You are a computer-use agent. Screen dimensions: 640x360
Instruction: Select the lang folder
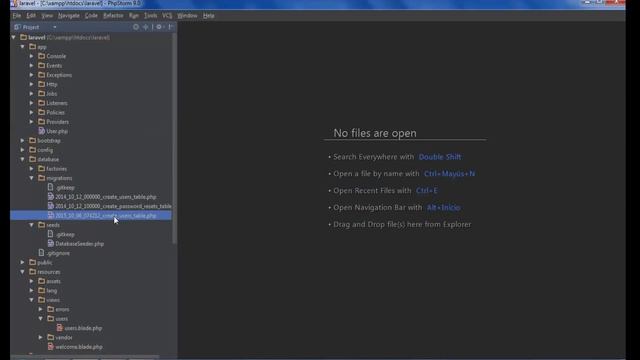click(51, 291)
